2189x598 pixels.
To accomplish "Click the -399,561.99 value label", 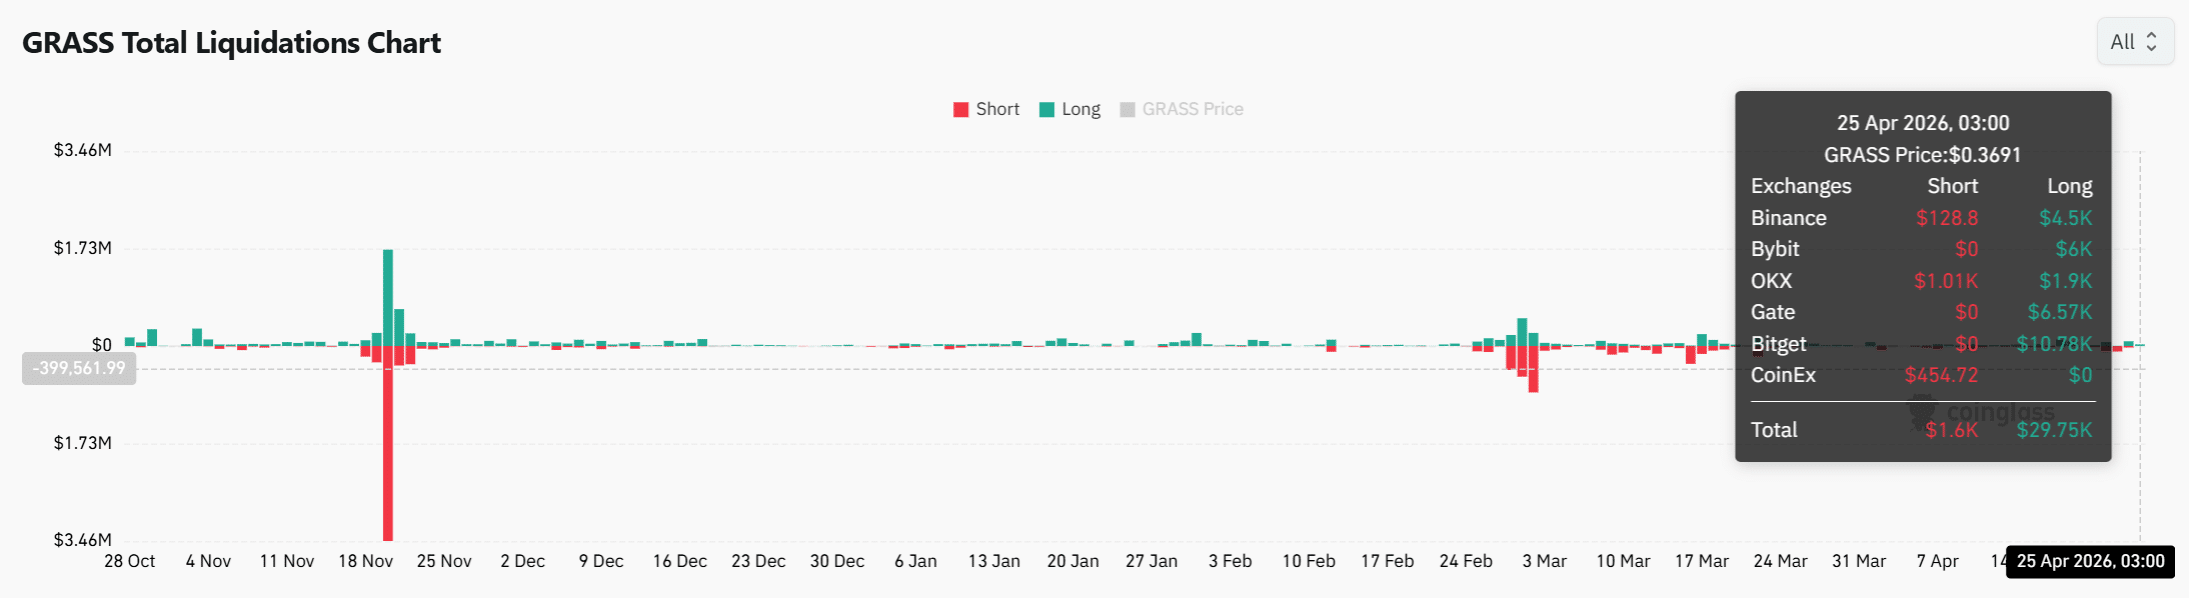I will tap(78, 368).
